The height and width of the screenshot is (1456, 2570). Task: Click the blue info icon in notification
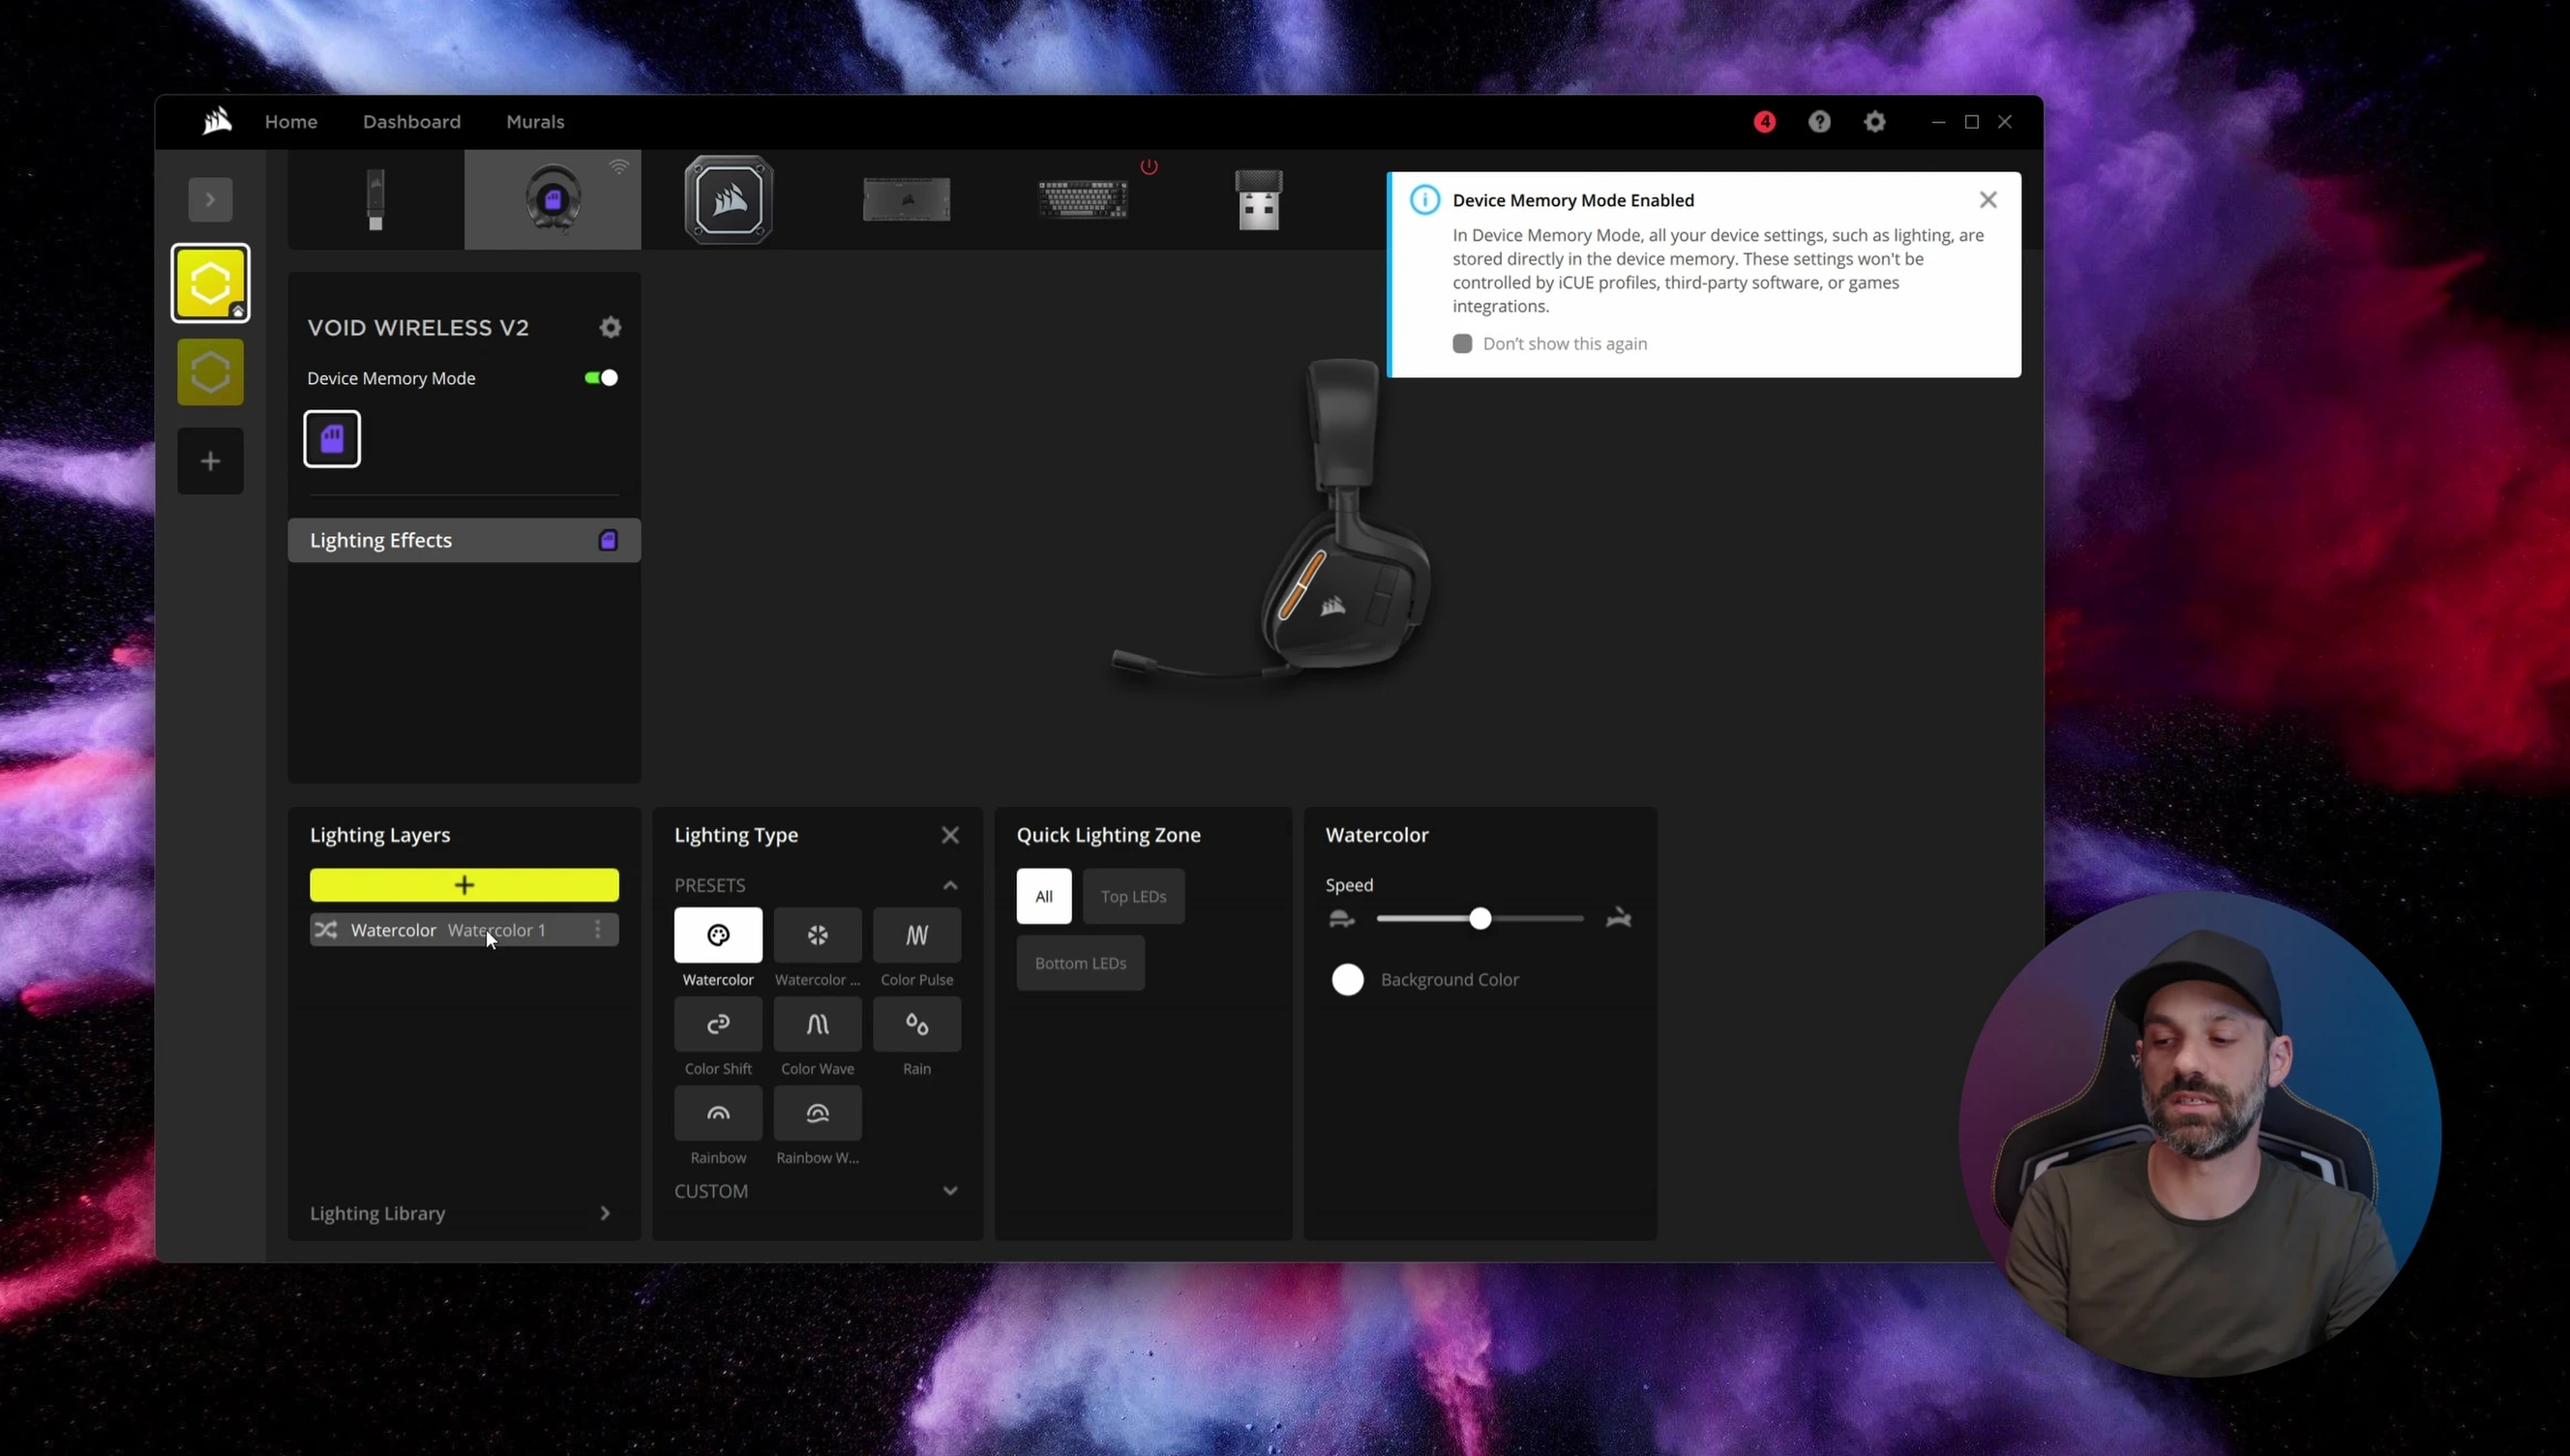tap(1425, 200)
